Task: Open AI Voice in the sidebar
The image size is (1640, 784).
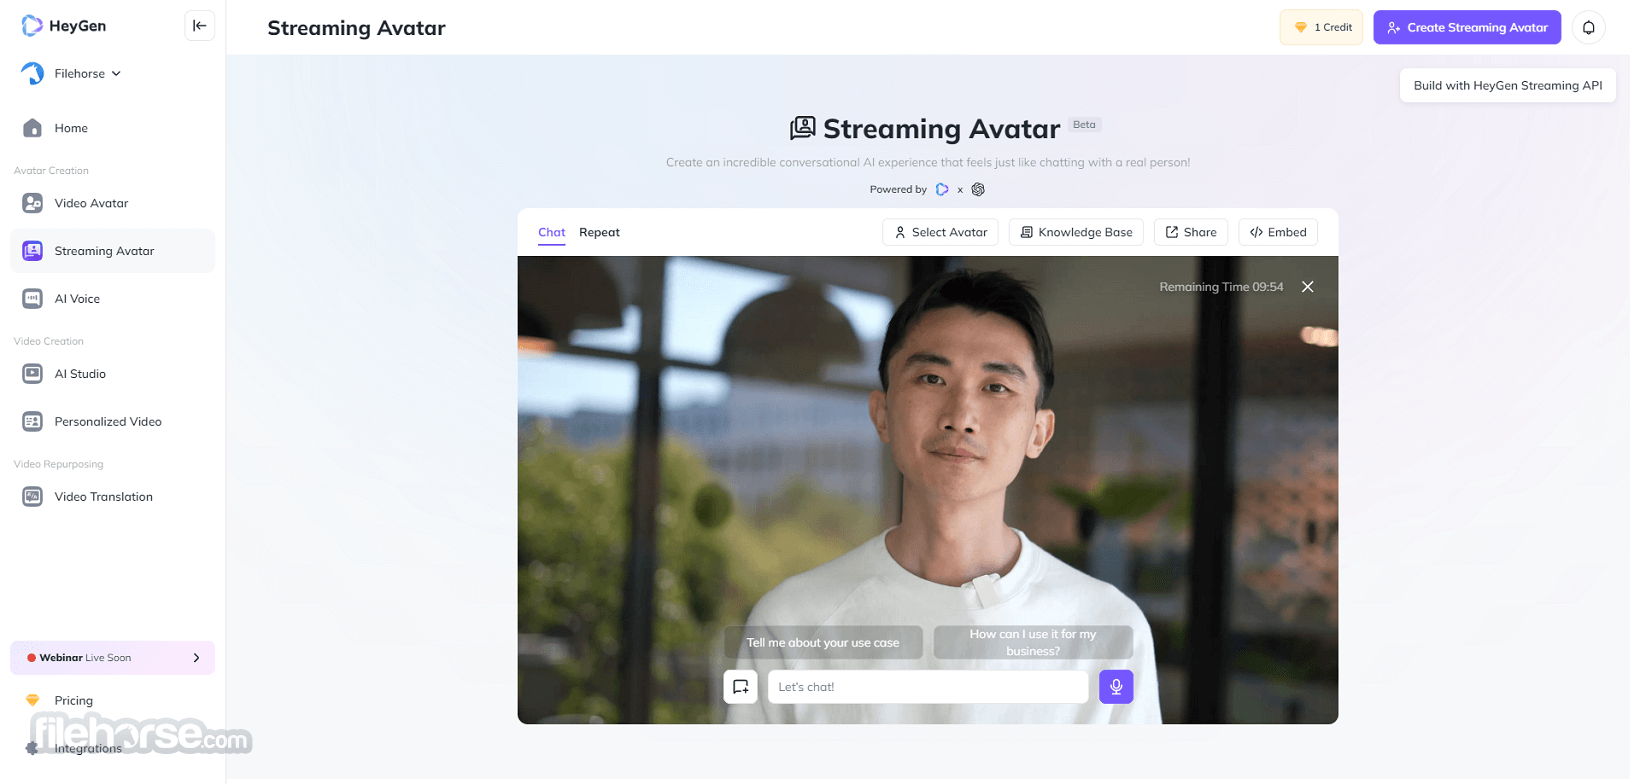Action: pyautogui.click(x=112, y=299)
